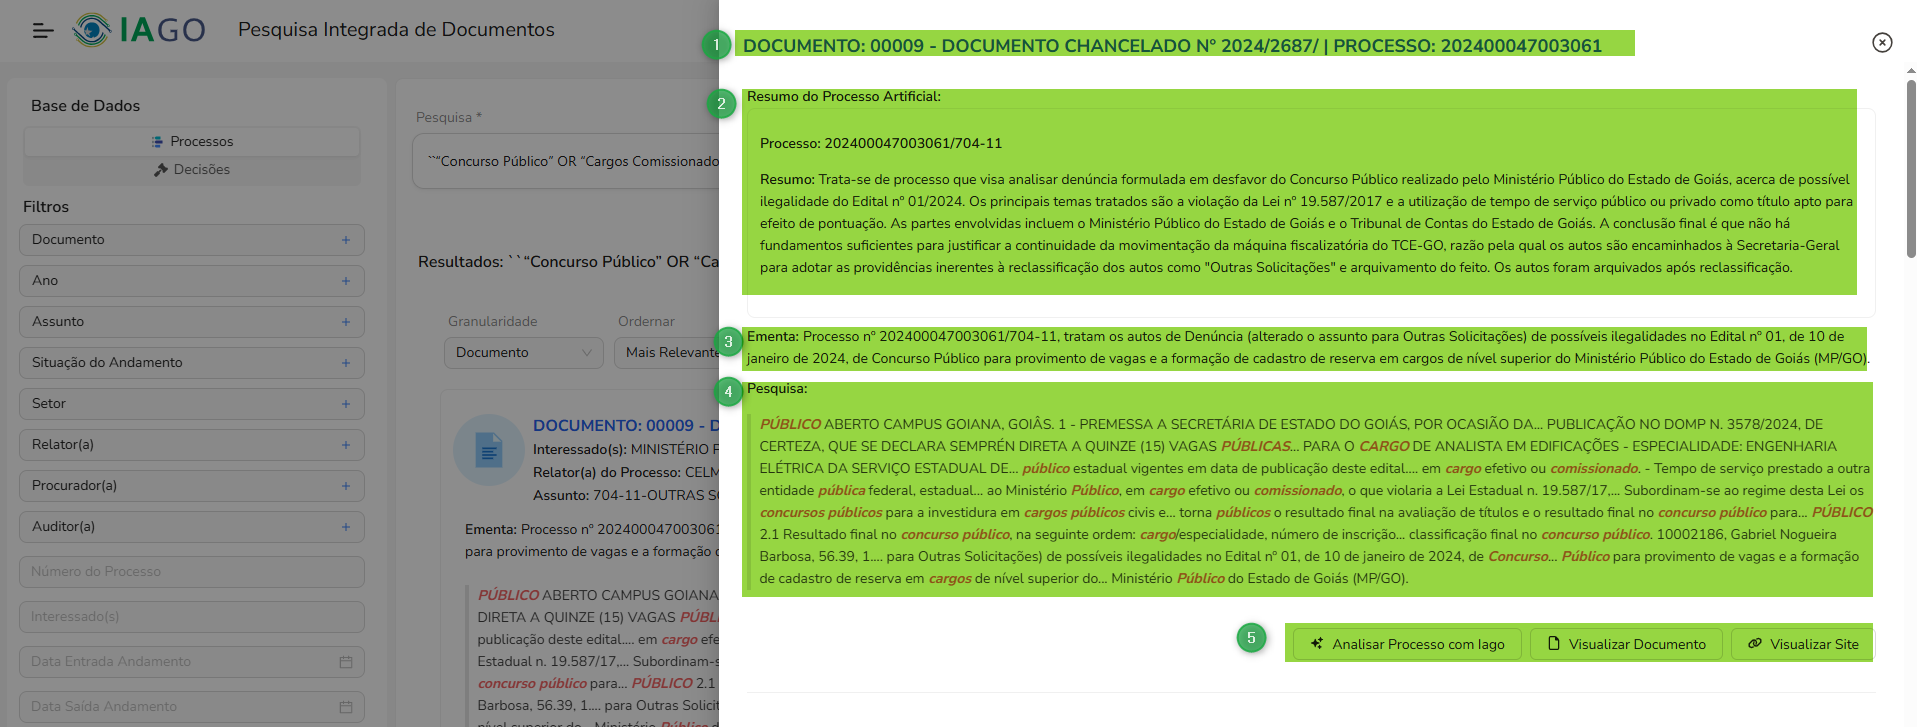This screenshot has width=1917, height=727.
Task: Click plus icon on Relator(a) filter
Action: (346, 445)
